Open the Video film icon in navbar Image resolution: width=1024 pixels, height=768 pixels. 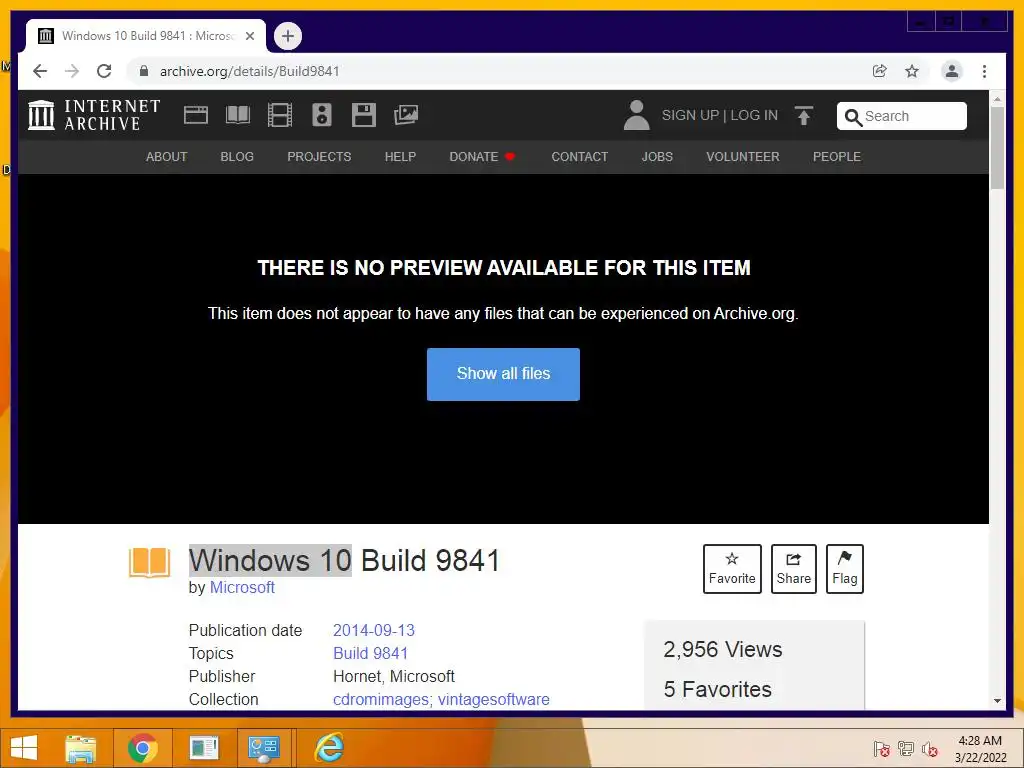[280, 115]
